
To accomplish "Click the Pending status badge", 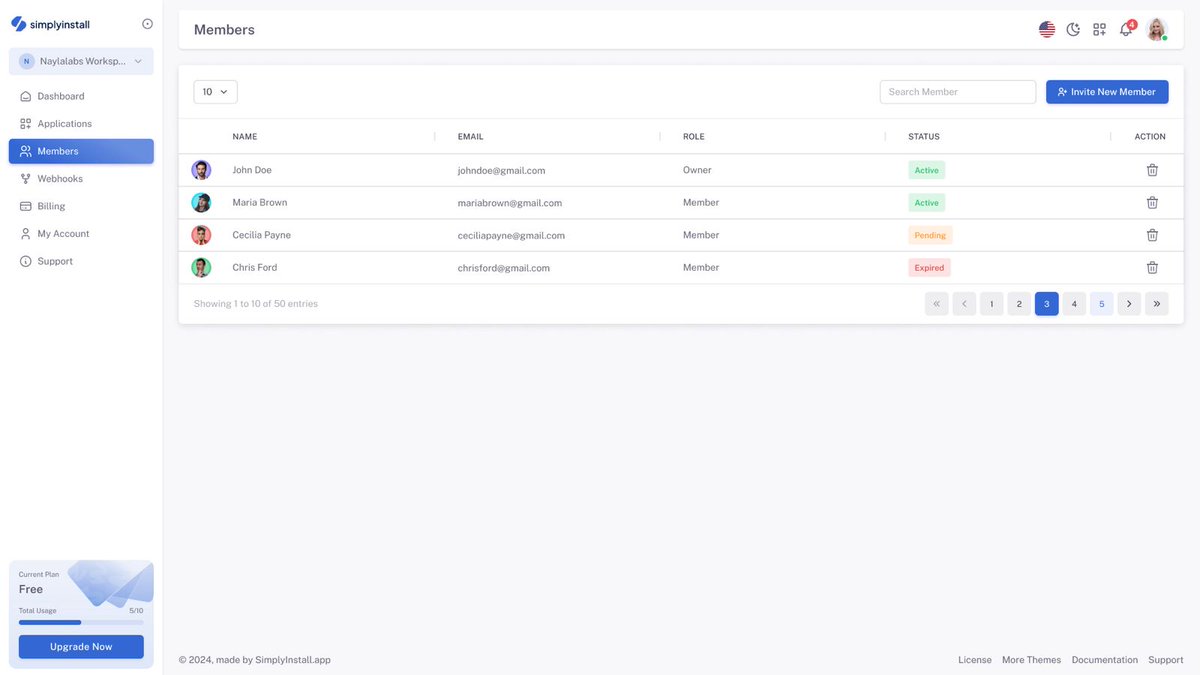I will 930,235.
